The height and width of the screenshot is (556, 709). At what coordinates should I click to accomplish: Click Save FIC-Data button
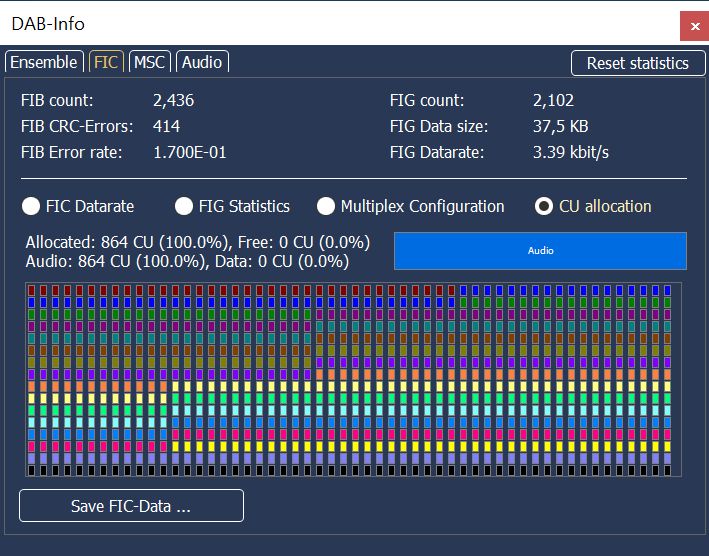(x=131, y=506)
